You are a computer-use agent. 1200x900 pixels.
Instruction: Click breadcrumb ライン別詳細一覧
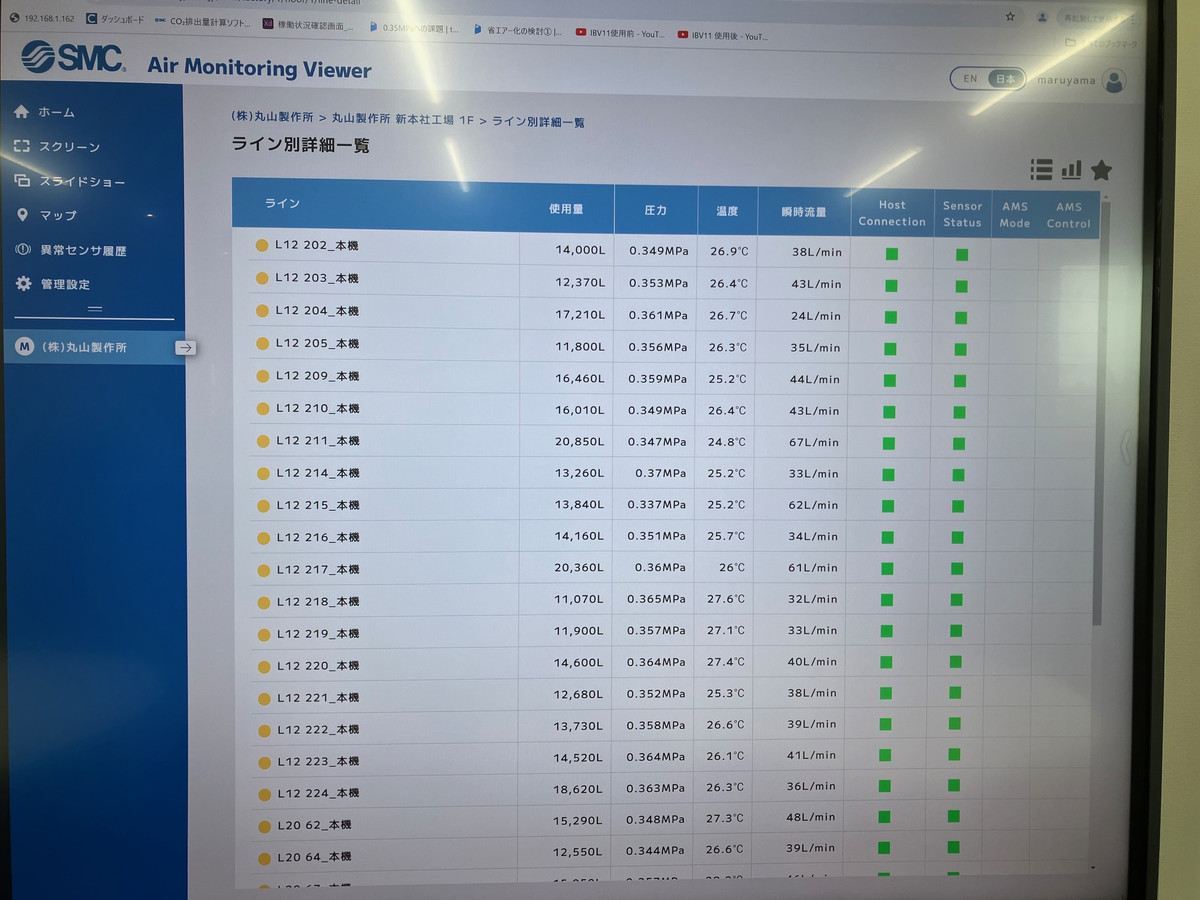pos(538,122)
